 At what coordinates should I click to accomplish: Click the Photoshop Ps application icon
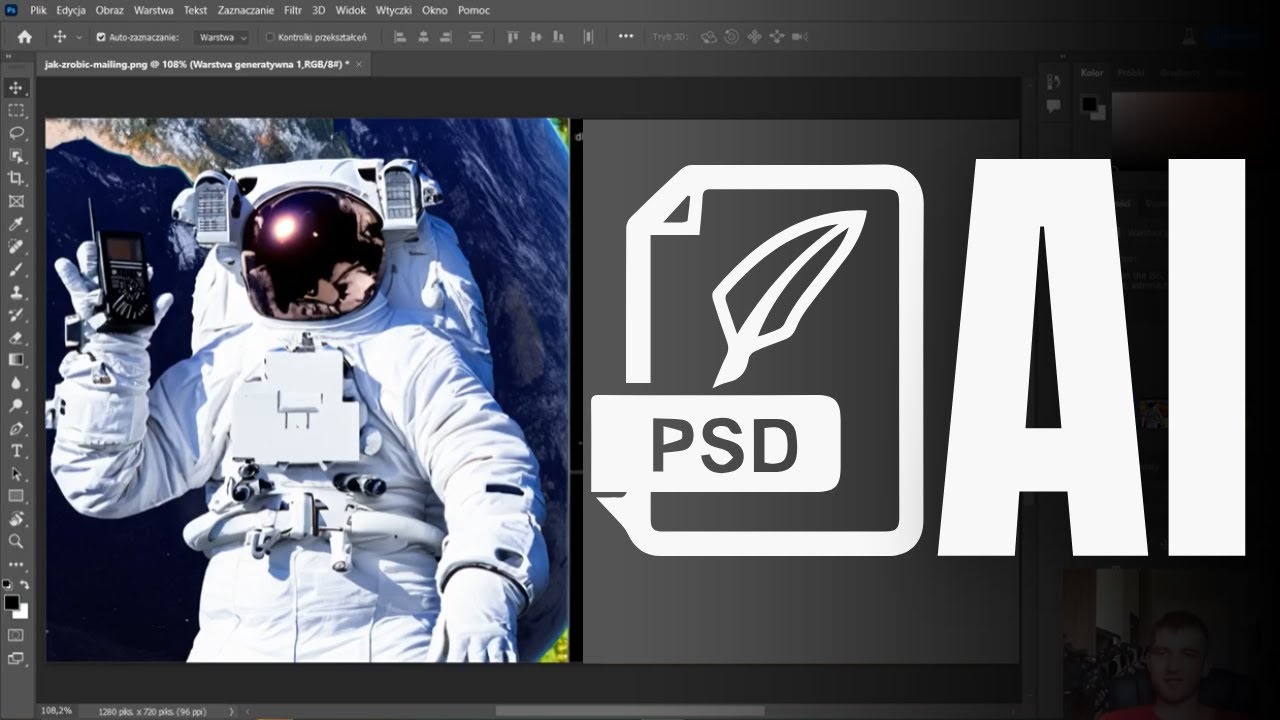(x=11, y=10)
